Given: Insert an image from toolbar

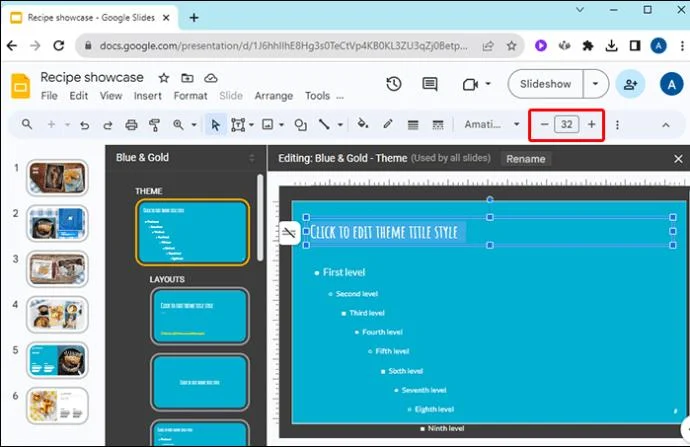Looking at the screenshot, I should tap(268, 125).
